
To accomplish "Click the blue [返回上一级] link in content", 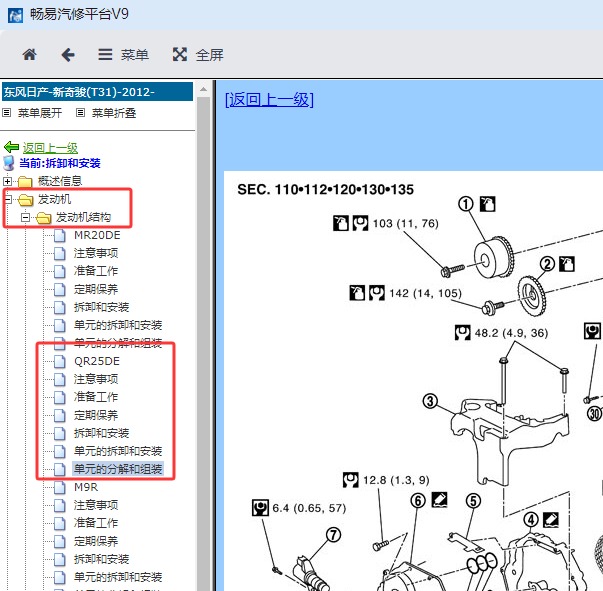I will 269,100.
